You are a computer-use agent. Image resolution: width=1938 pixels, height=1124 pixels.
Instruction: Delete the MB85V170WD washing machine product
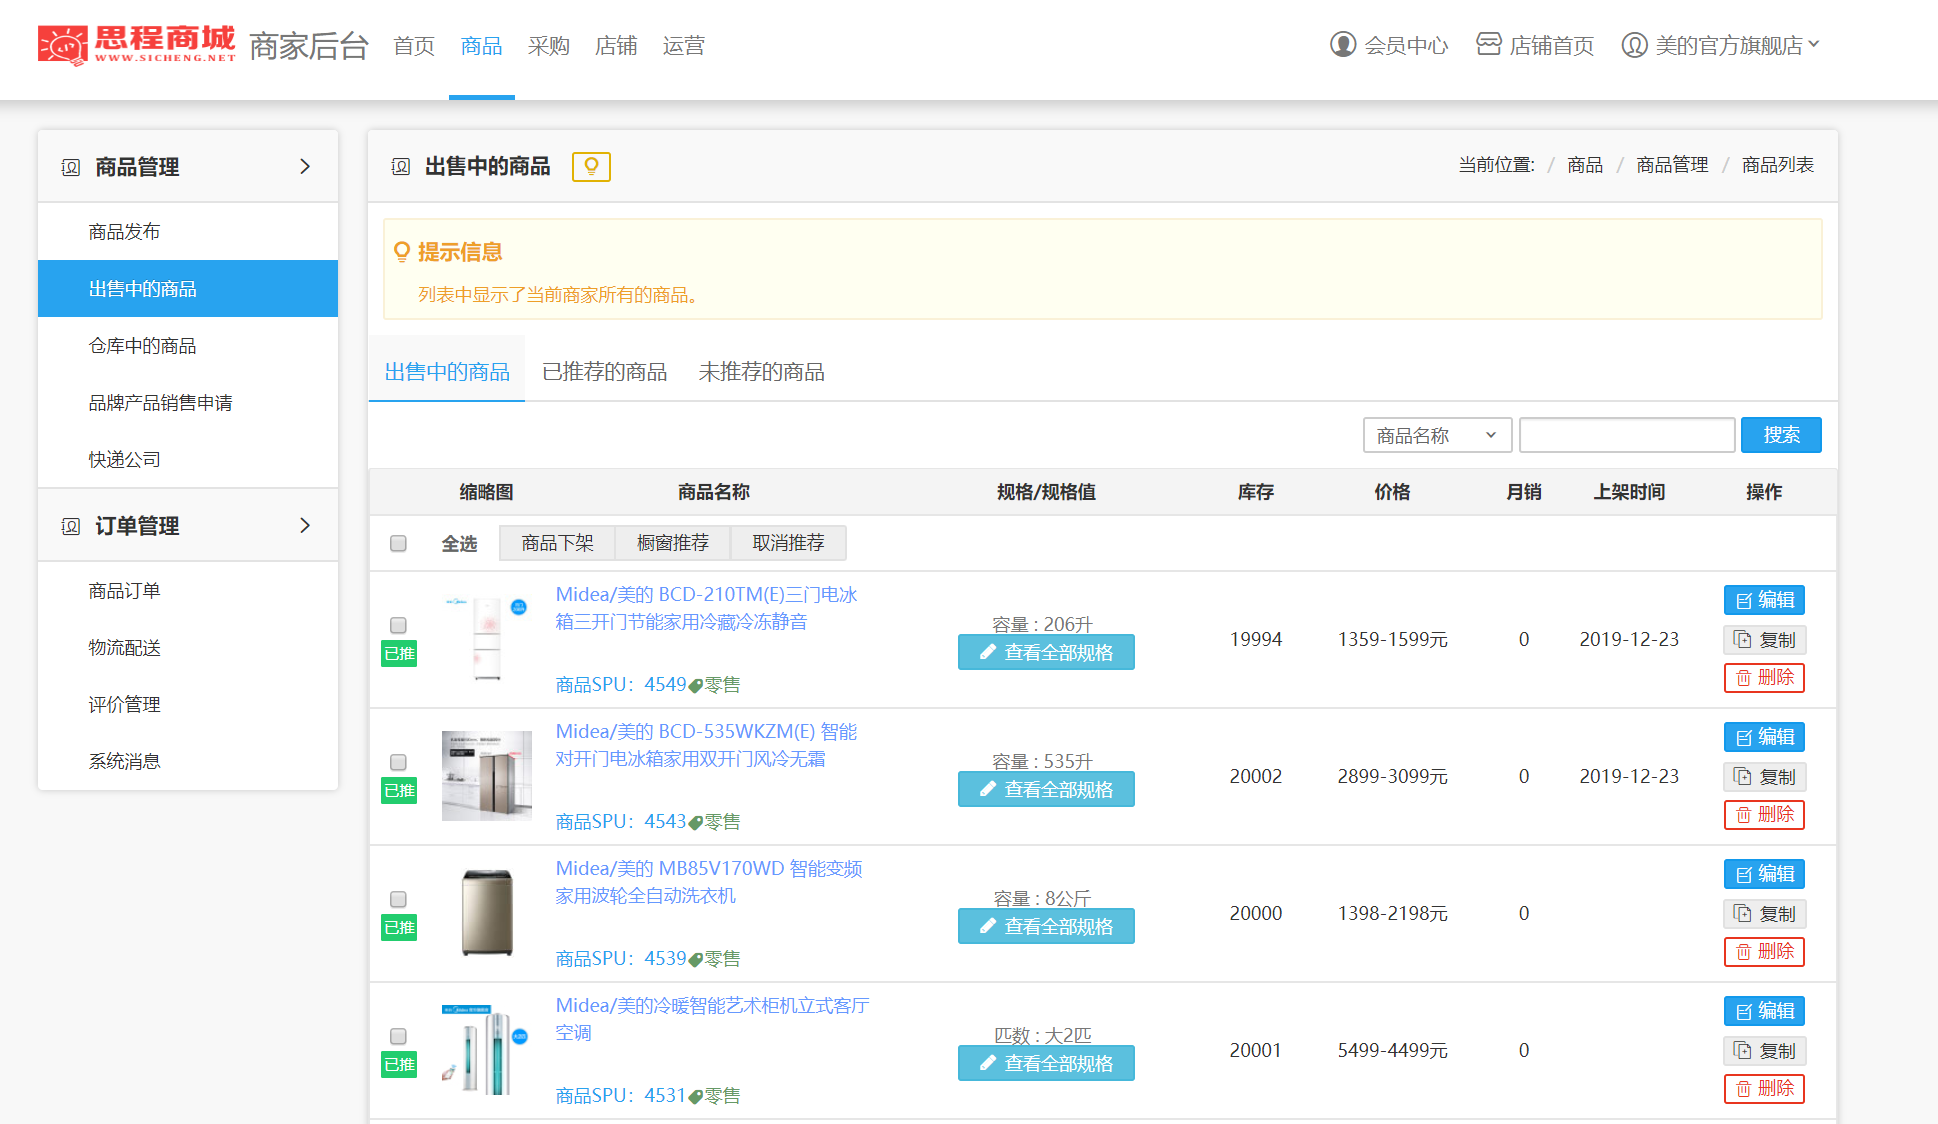tap(1764, 952)
